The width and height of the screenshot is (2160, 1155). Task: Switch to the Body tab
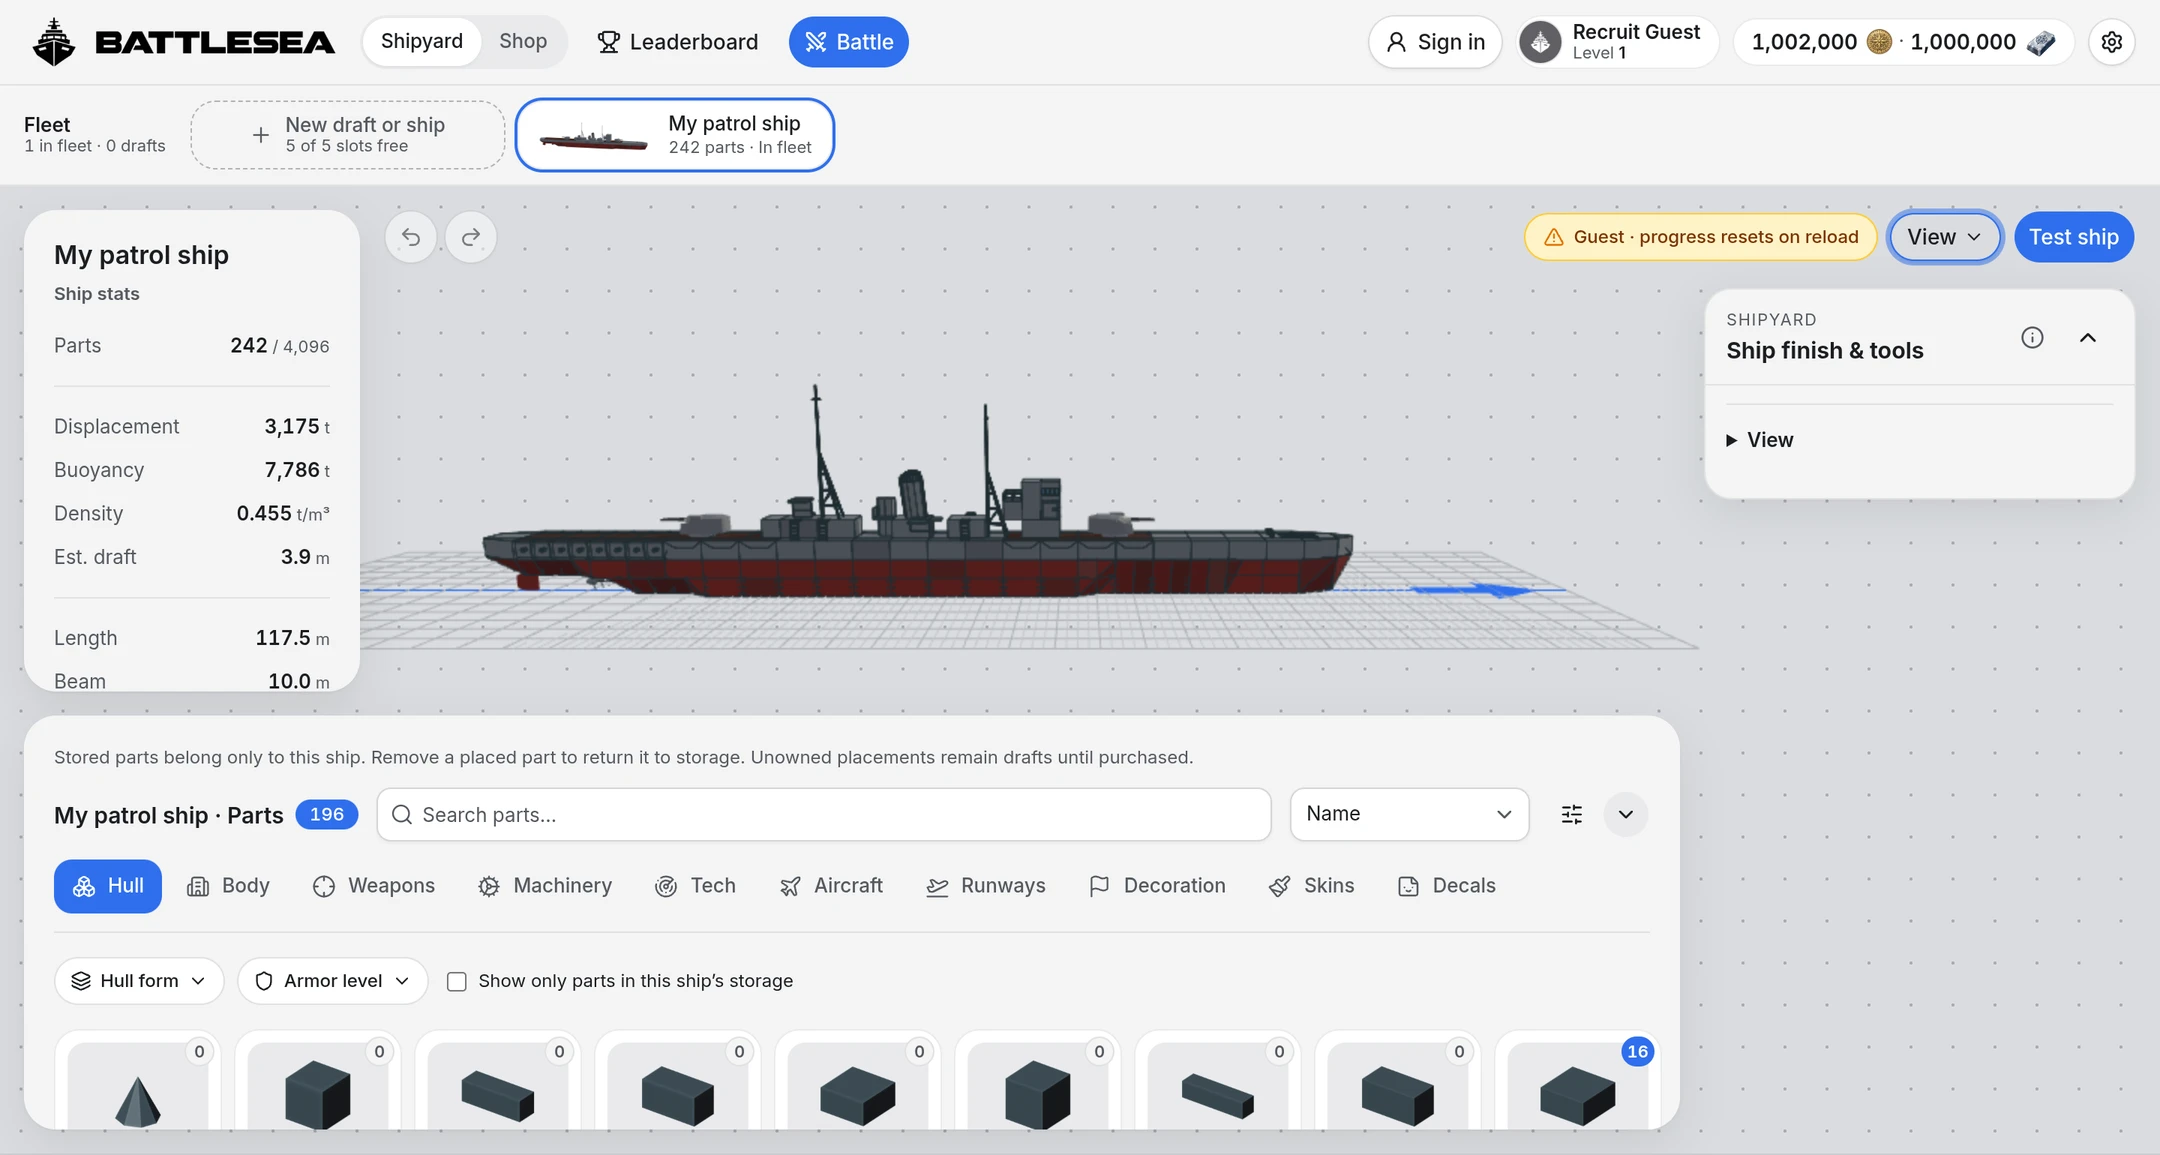(229, 886)
